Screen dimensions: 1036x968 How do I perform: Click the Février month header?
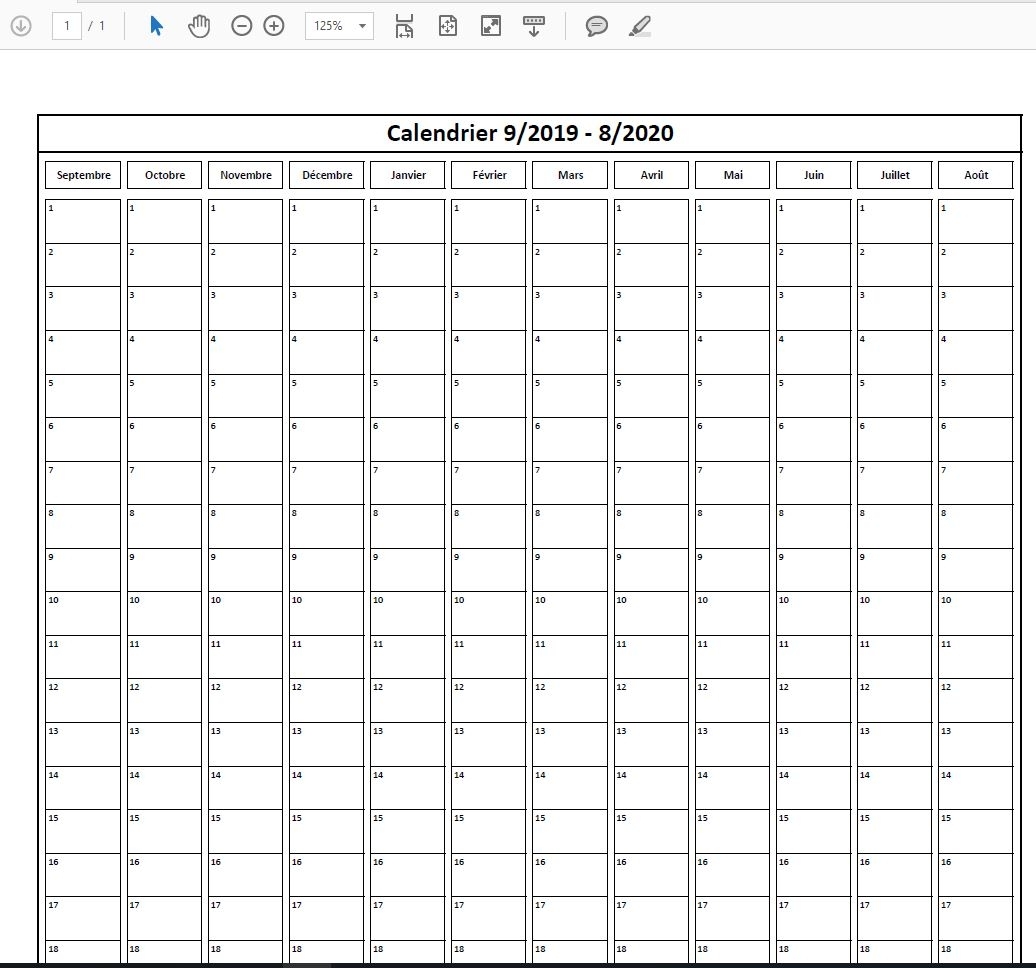pos(489,175)
